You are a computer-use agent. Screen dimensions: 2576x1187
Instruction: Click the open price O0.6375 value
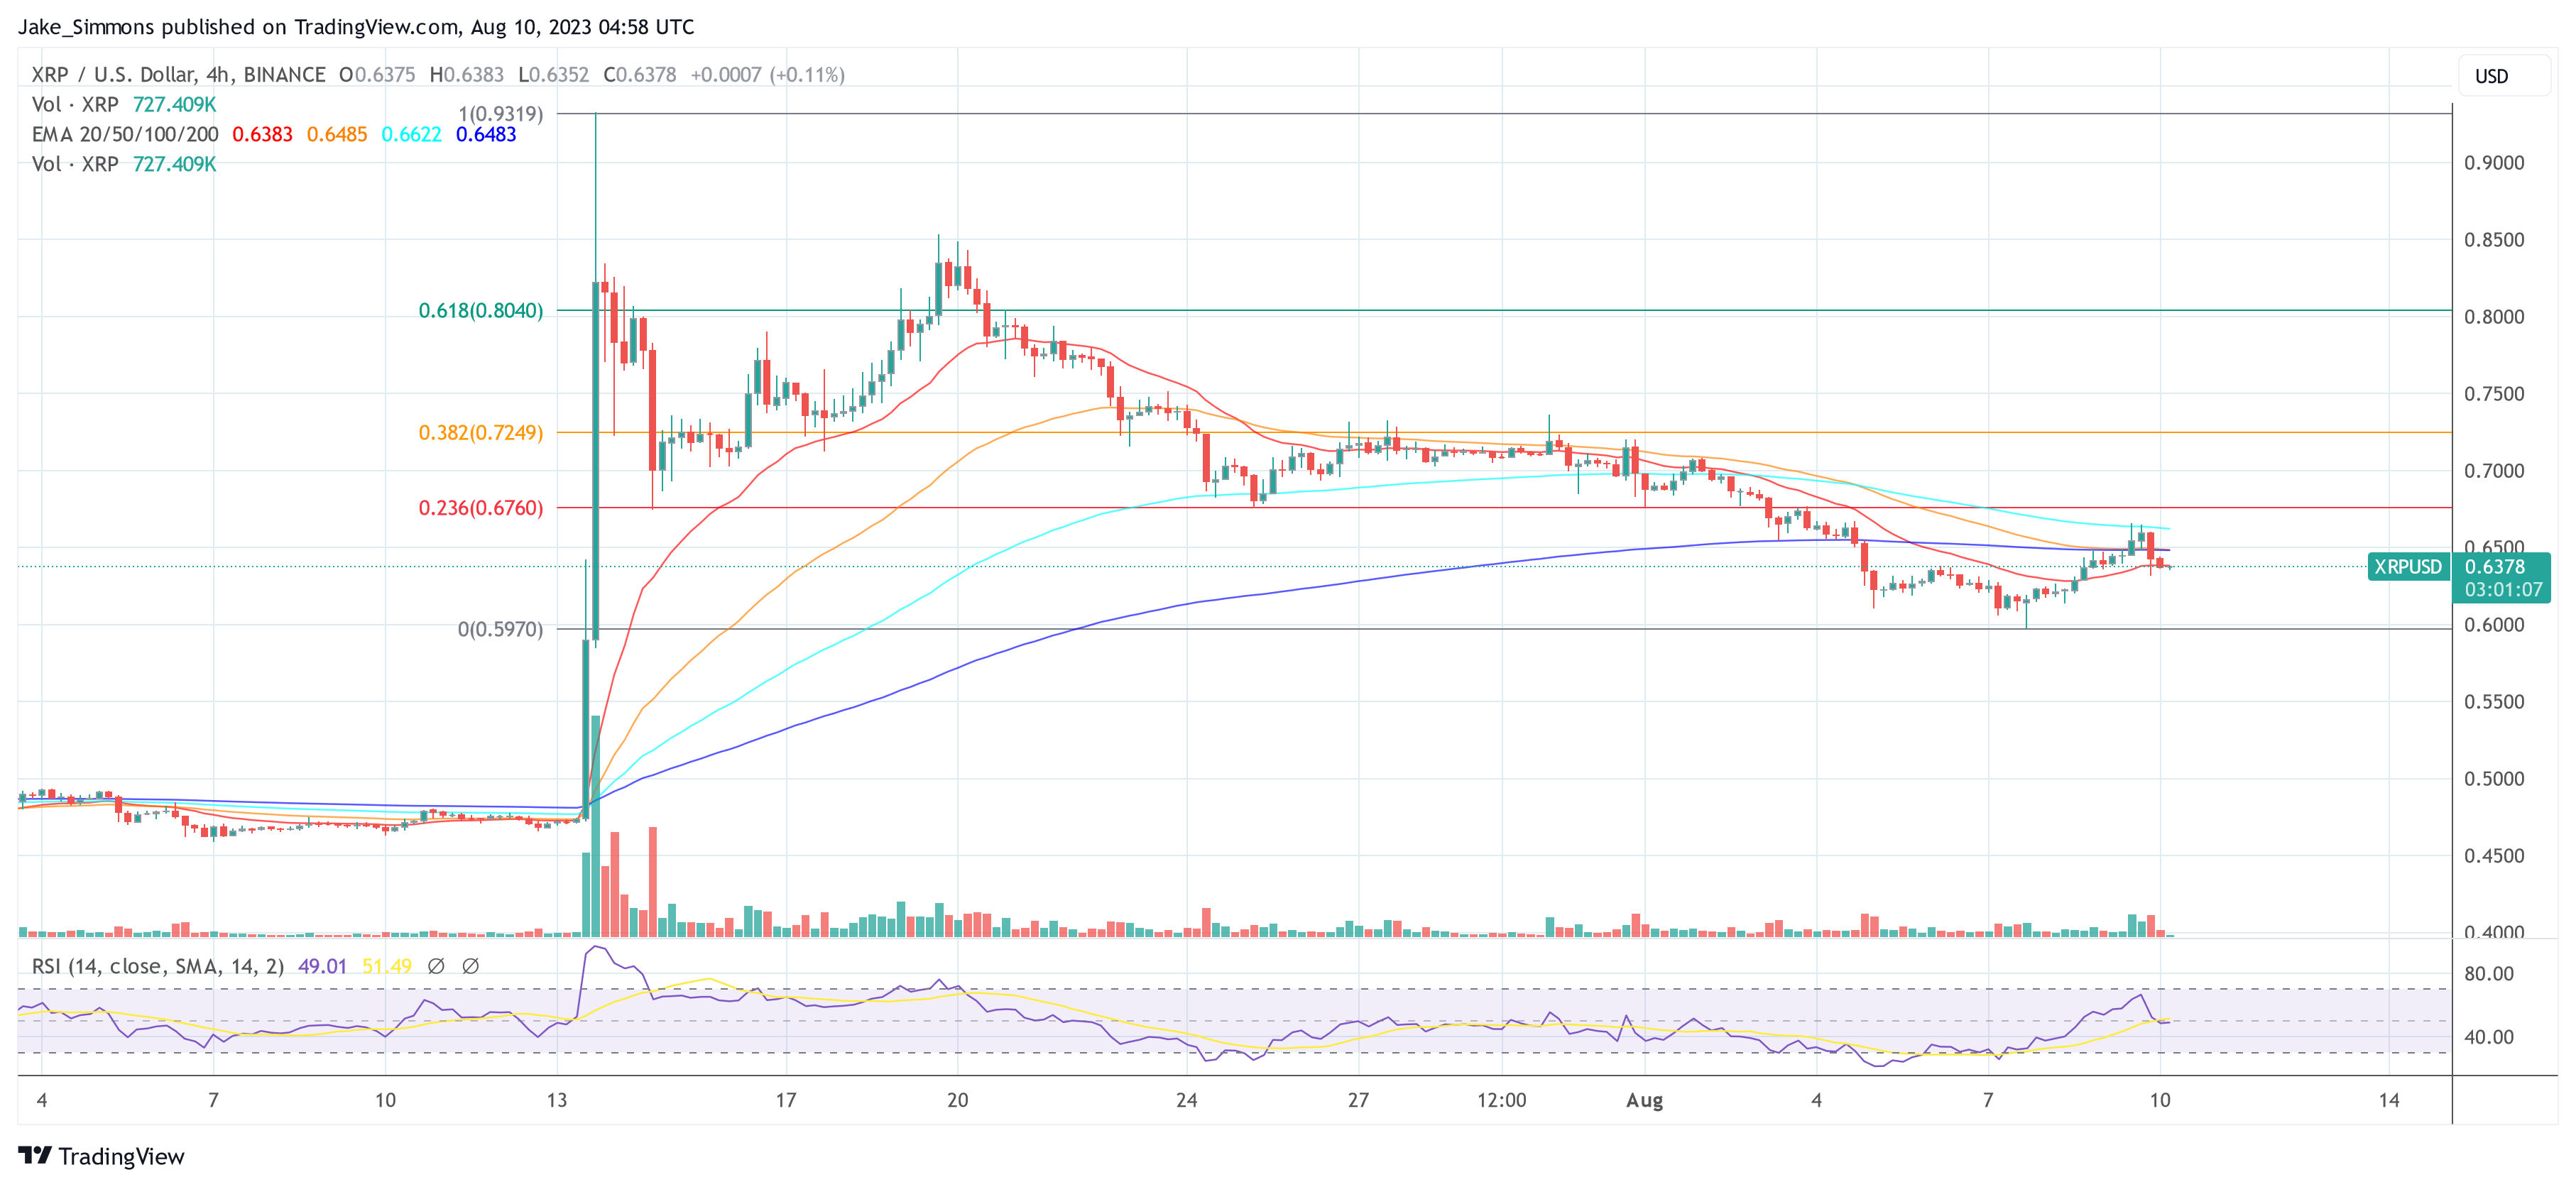377,75
